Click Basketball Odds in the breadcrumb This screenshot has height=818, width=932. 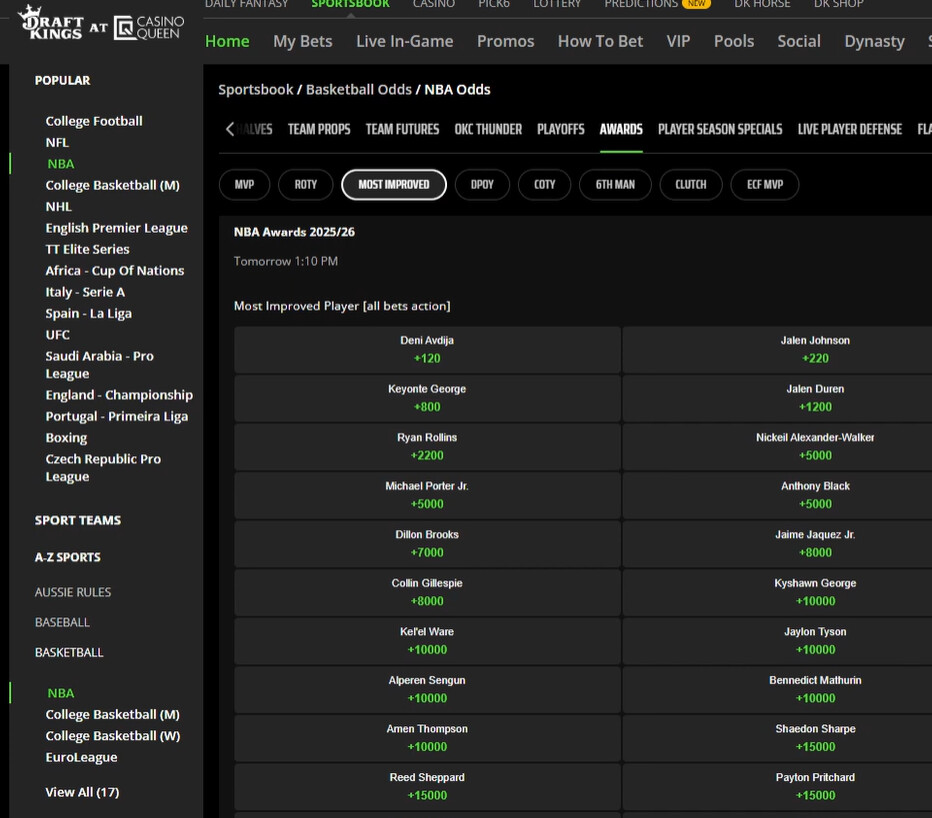click(358, 89)
